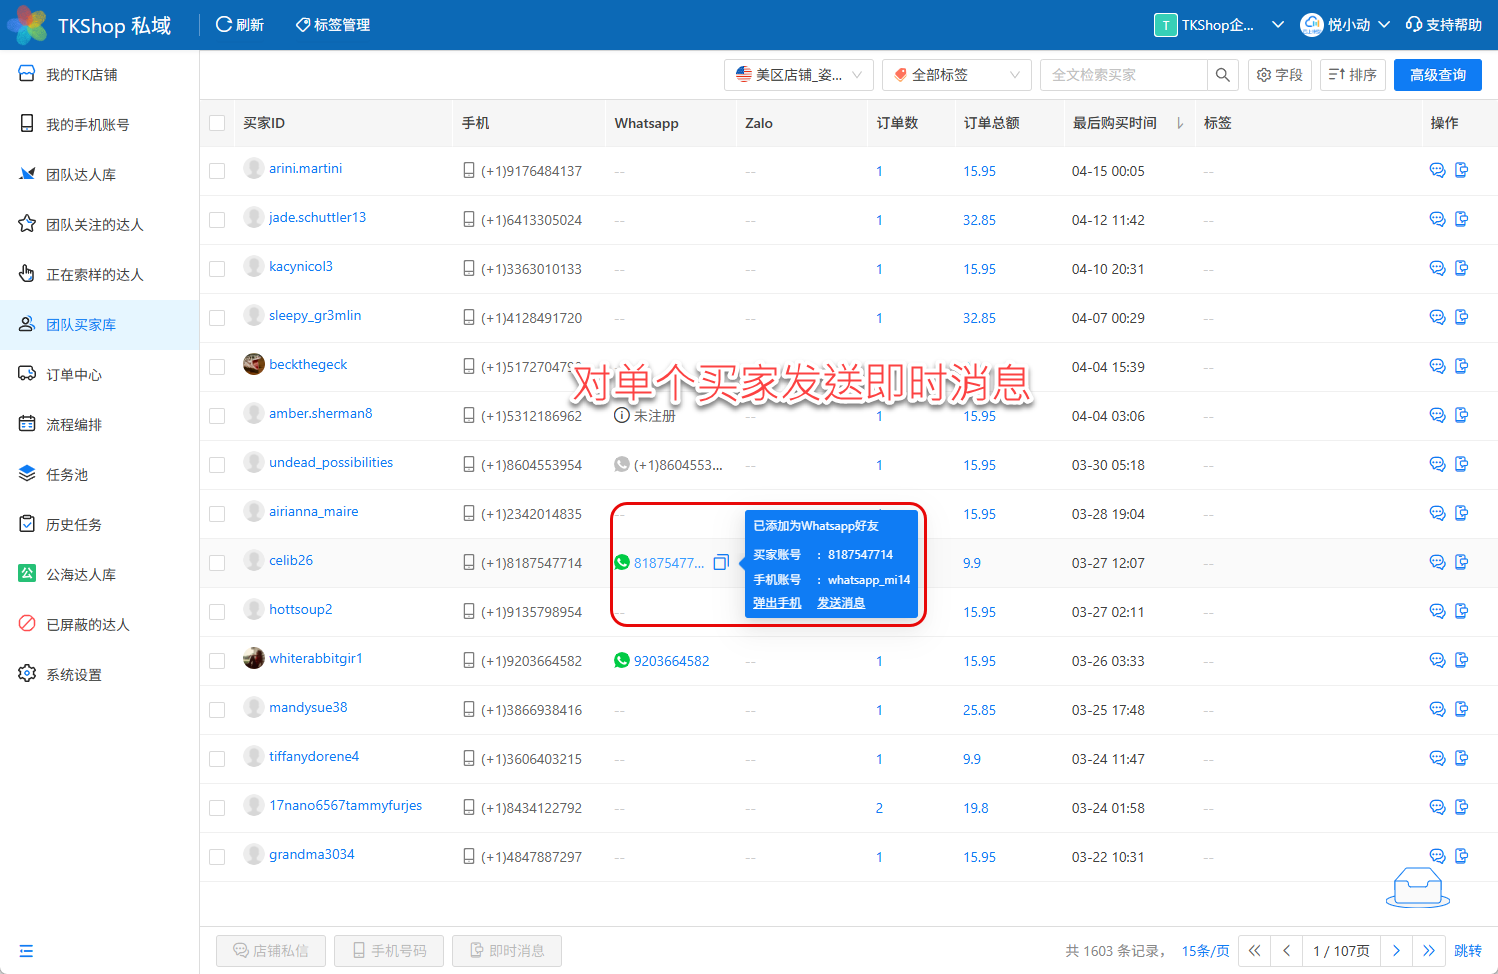Viewport: 1498px width, 974px height.
Task: Open chat icon for beckthegeck
Action: click(1437, 366)
